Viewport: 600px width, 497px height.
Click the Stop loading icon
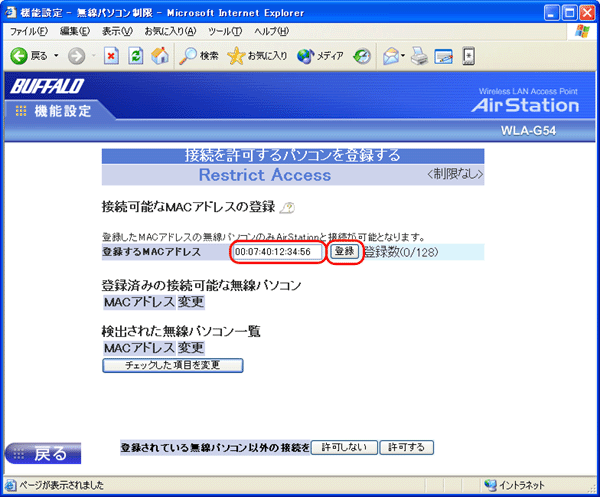(112, 56)
